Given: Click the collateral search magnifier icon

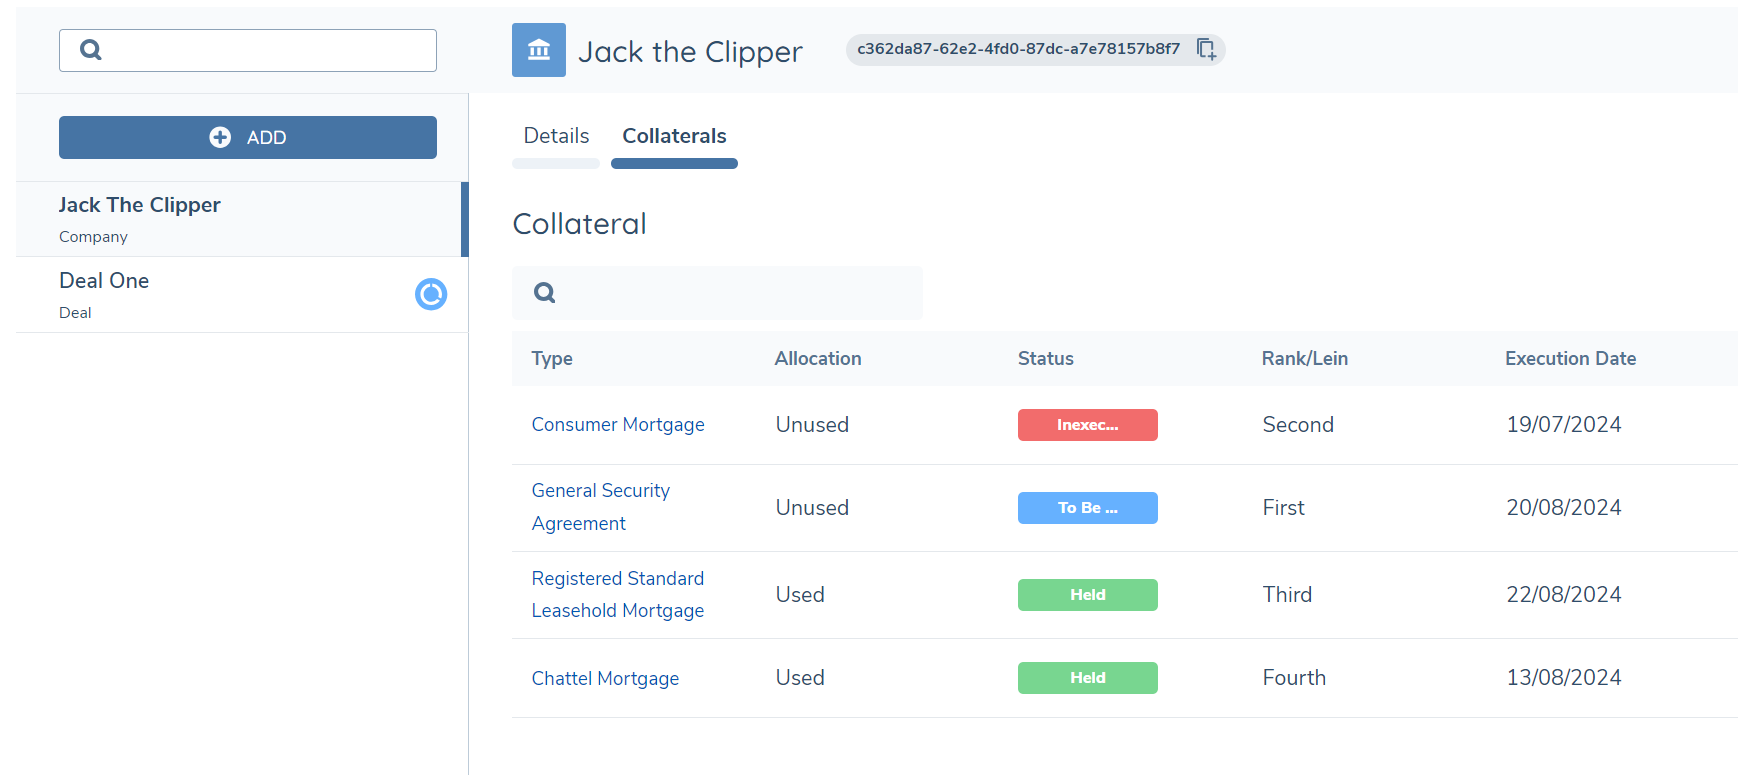Looking at the screenshot, I should point(544,293).
